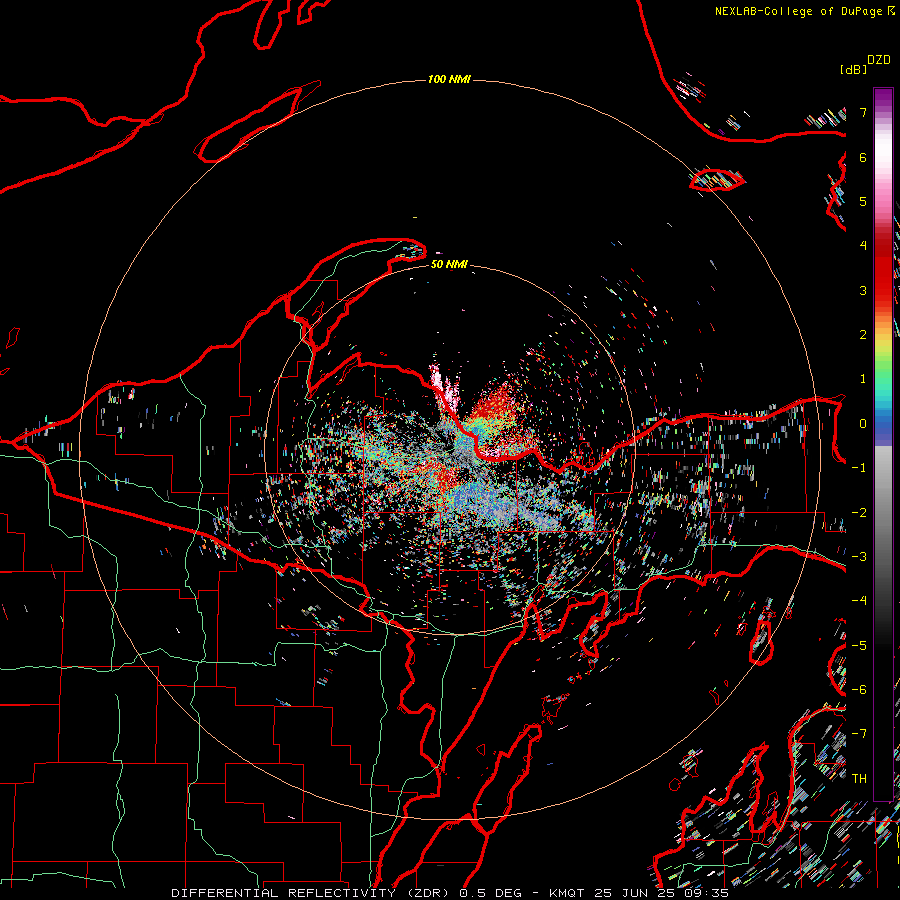Click the "3" value on the color scale
Viewport: 900px width, 900px height.
pos(863,290)
